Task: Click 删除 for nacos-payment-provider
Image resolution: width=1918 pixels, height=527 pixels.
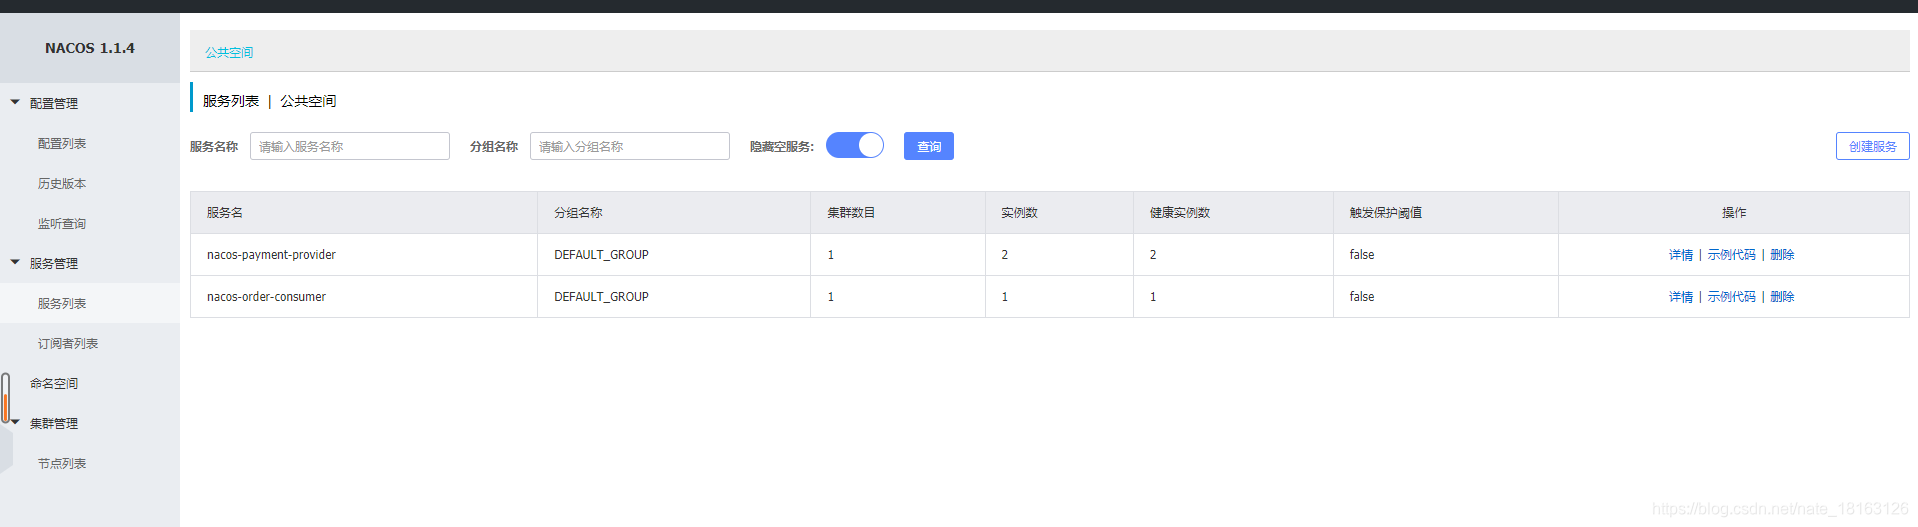Action: click(x=1782, y=255)
